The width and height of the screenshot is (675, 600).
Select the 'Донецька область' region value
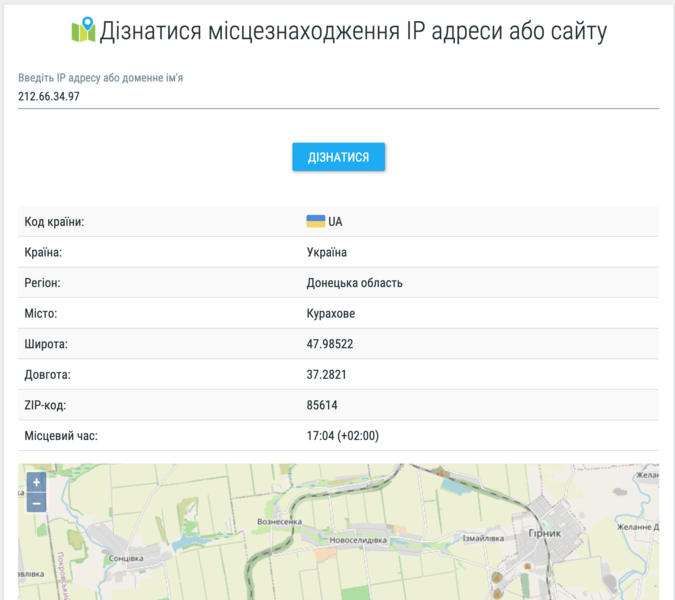[x=355, y=283]
